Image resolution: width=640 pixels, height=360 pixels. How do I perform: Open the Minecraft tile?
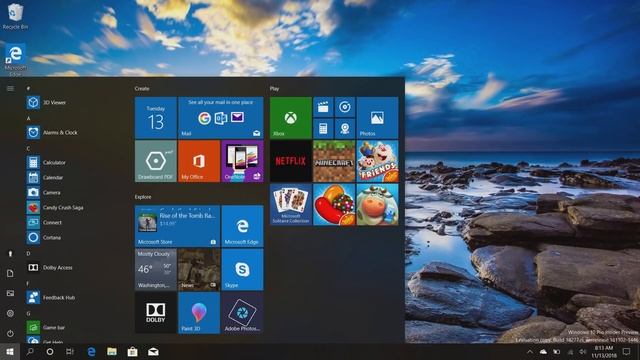pos(334,161)
